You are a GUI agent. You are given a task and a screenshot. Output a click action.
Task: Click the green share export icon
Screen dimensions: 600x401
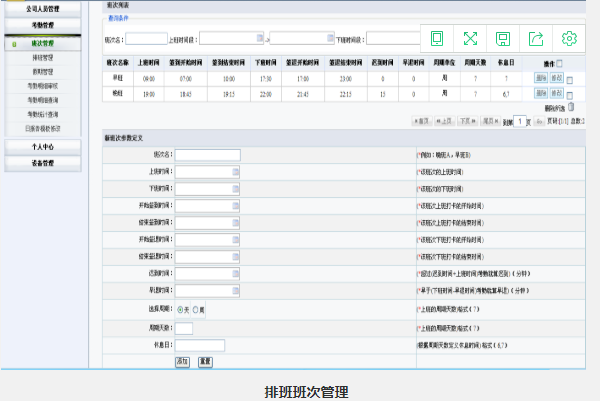point(536,39)
